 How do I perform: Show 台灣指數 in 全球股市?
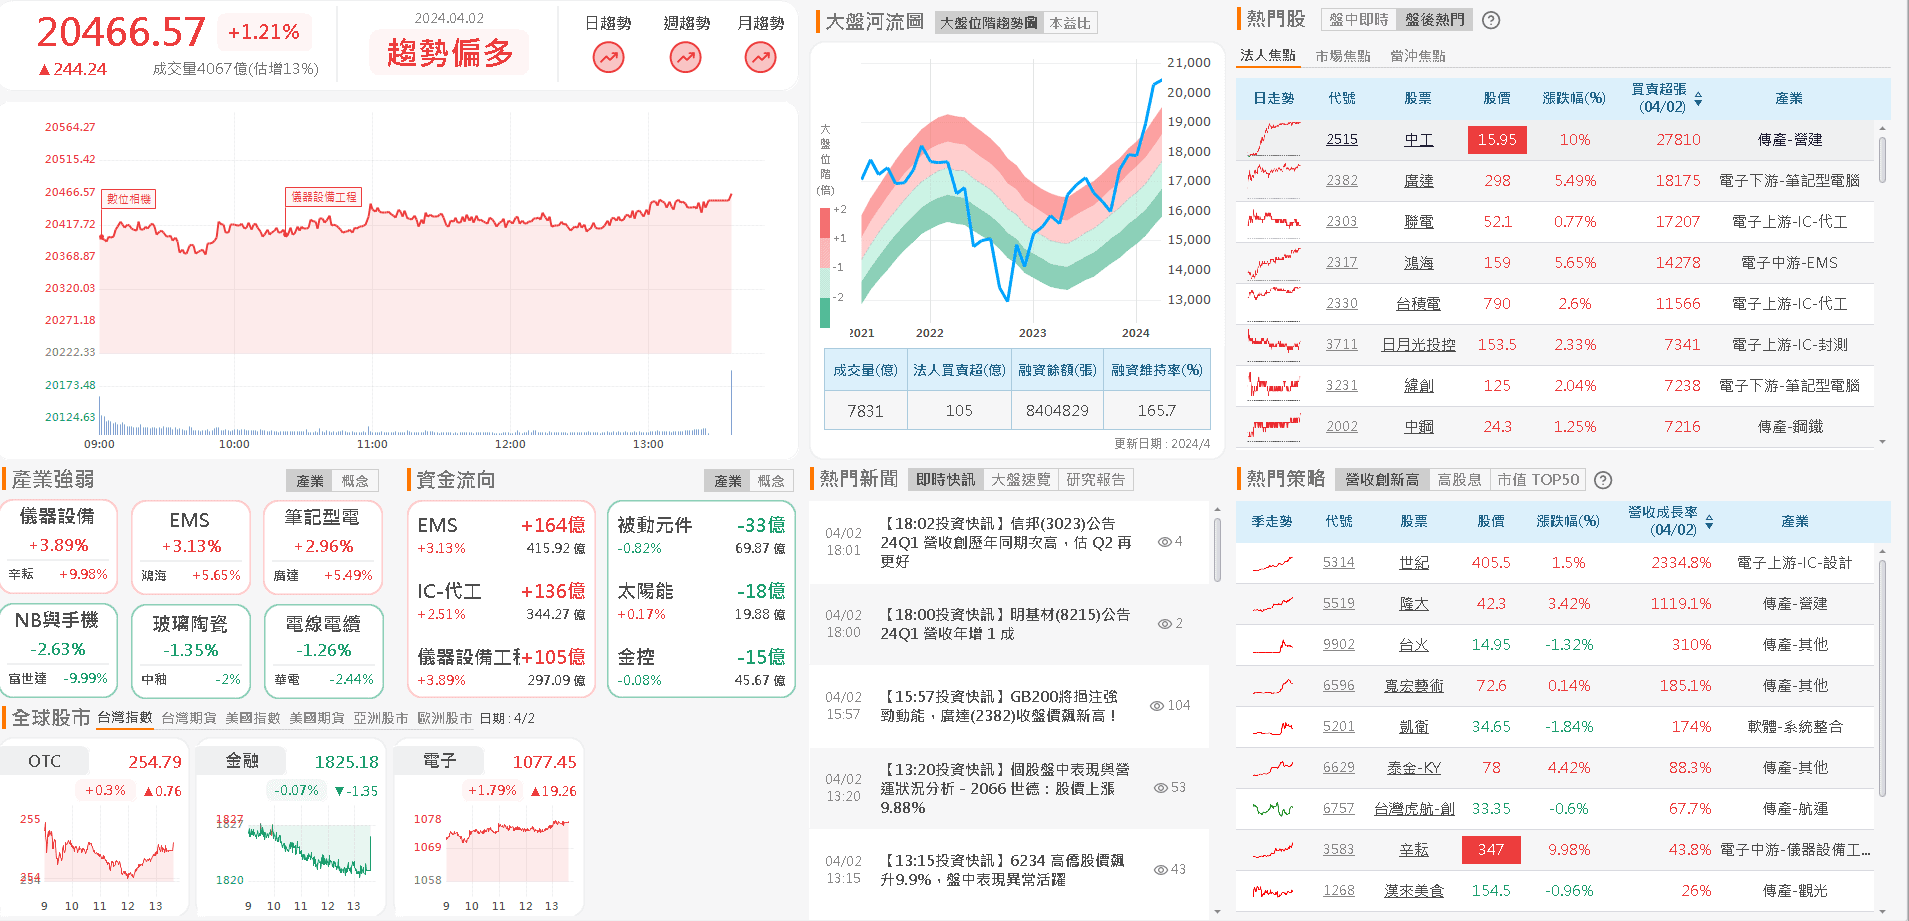click(125, 718)
